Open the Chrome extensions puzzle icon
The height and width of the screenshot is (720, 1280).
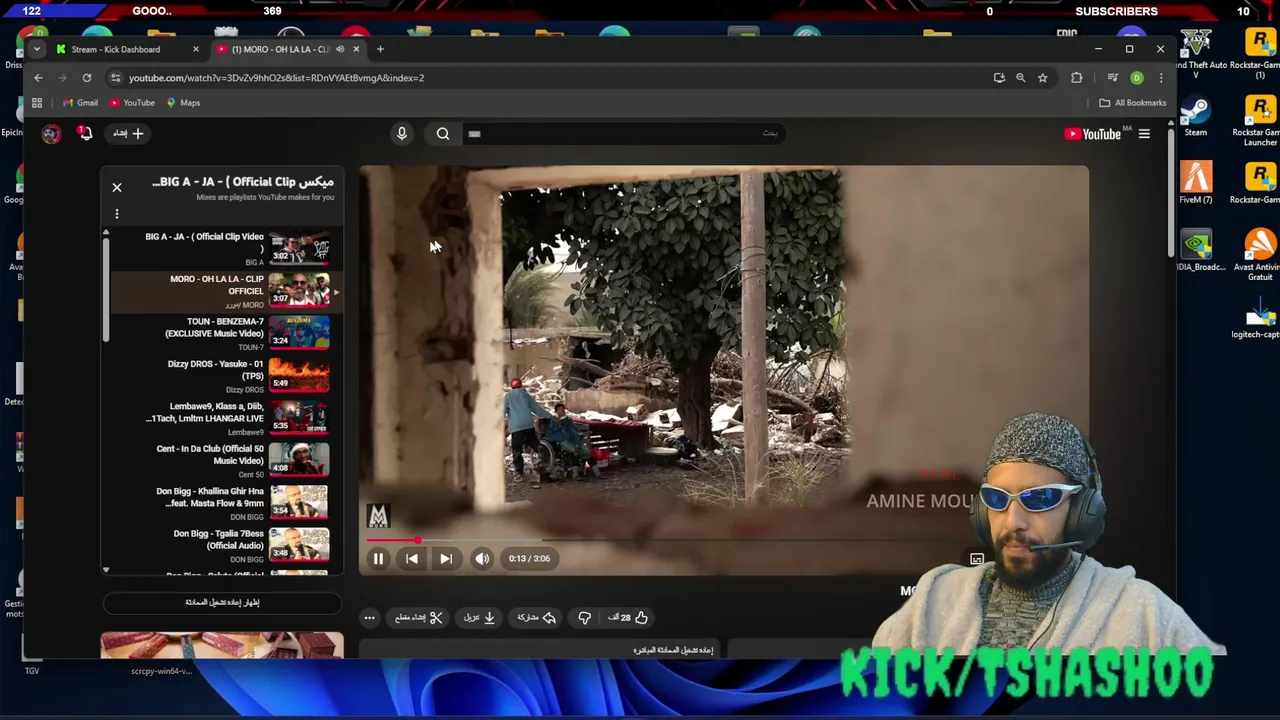[1077, 78]
